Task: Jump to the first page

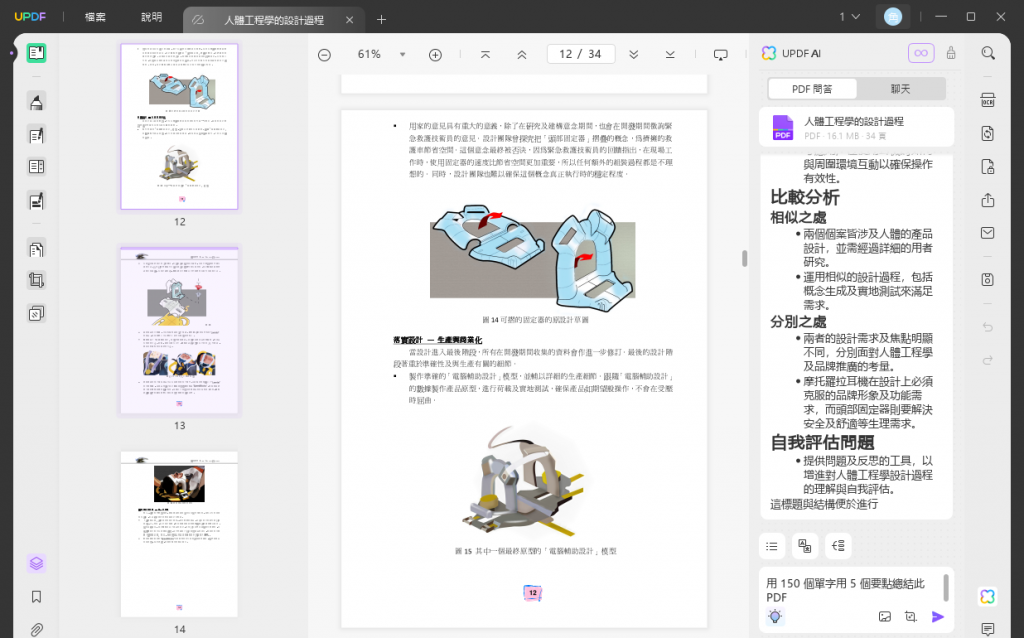Action: [485, 55]
